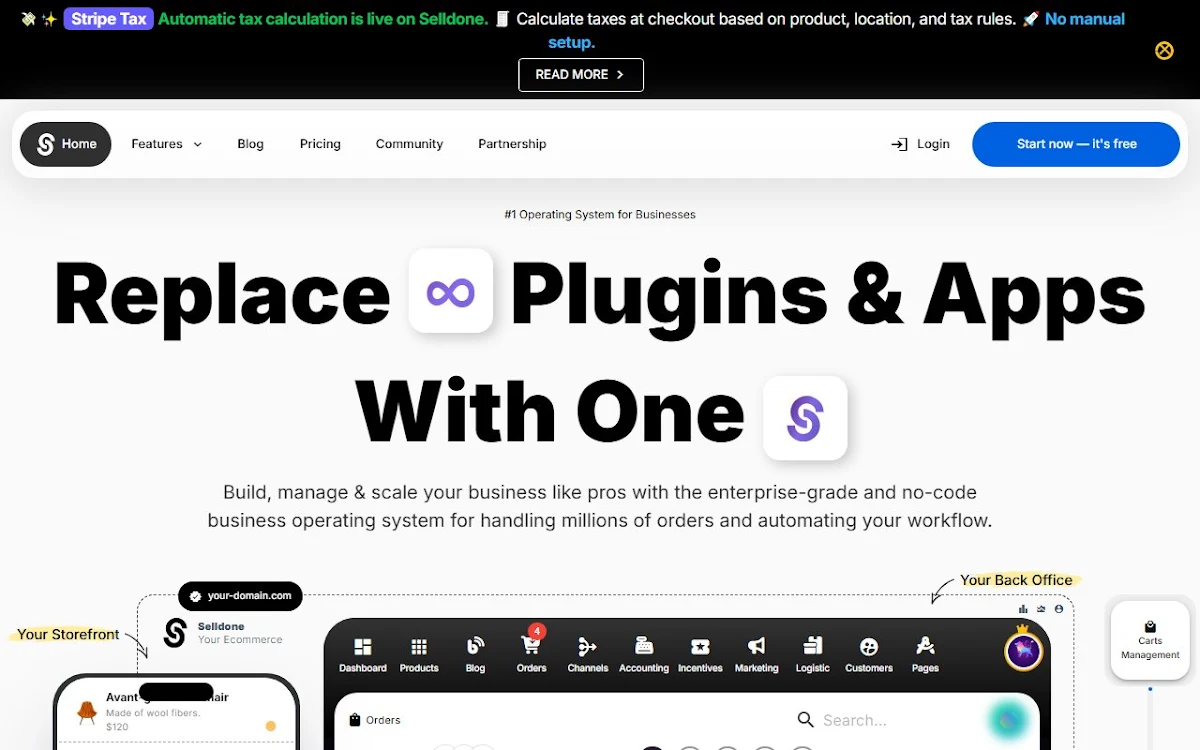Click the your-domain.com pill
The image size is (1200, 750).
click(x=240, y=596)
